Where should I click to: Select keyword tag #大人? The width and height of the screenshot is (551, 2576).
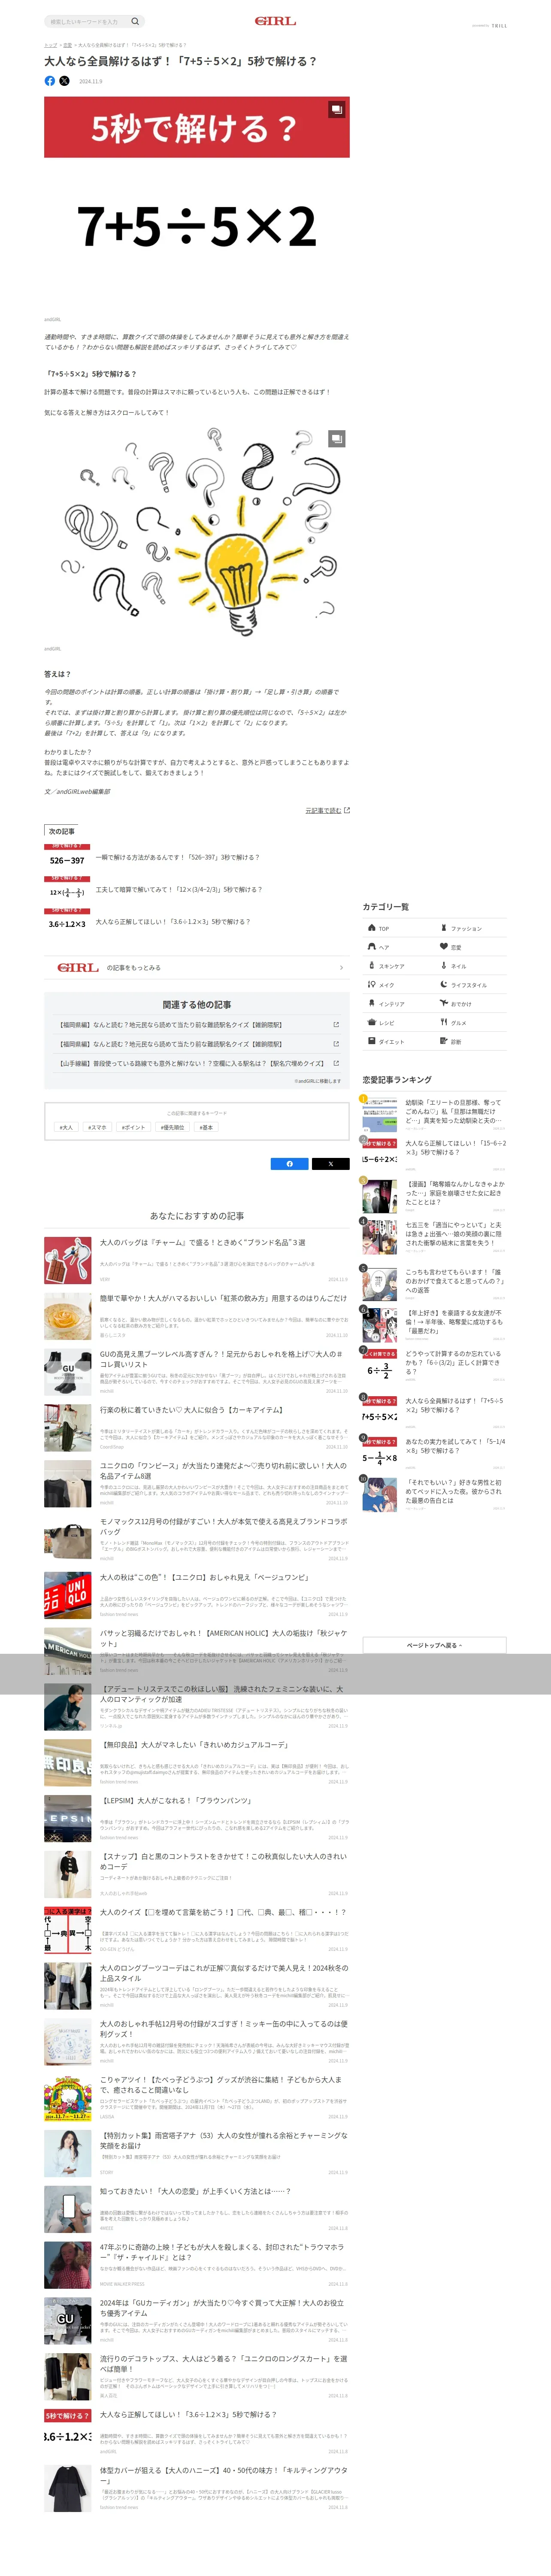67,1127
